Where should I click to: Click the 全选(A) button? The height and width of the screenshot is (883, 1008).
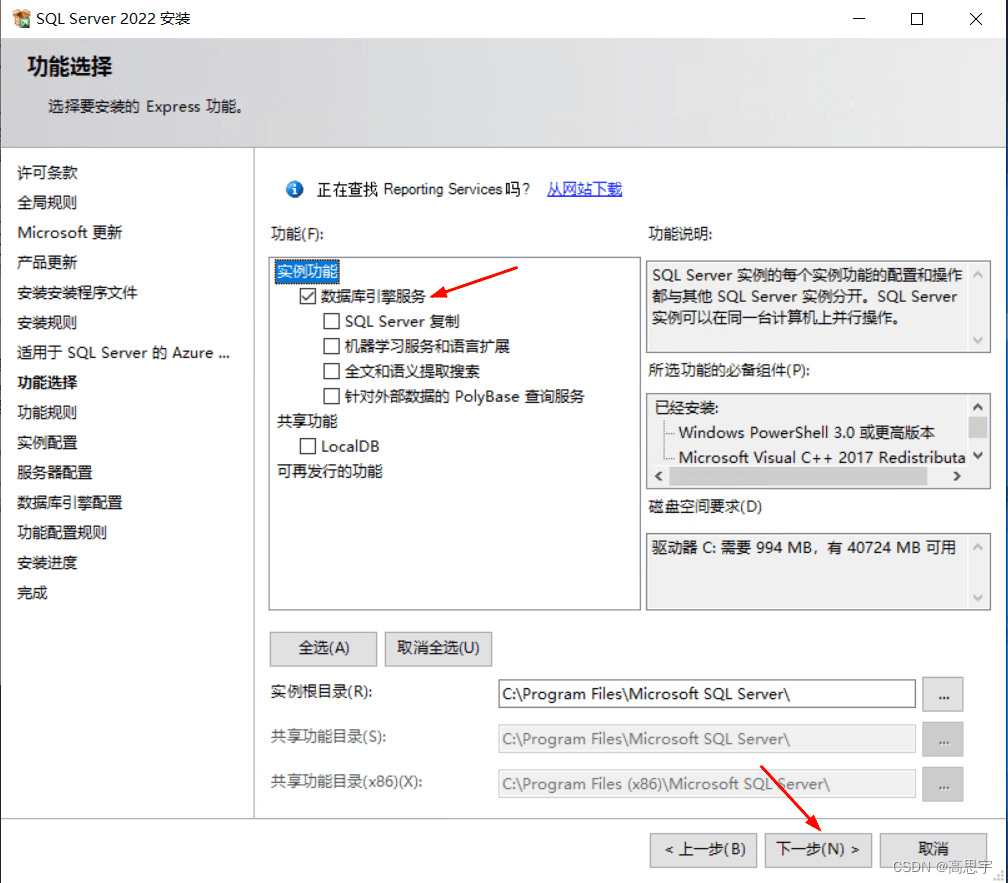click(323, 648)
